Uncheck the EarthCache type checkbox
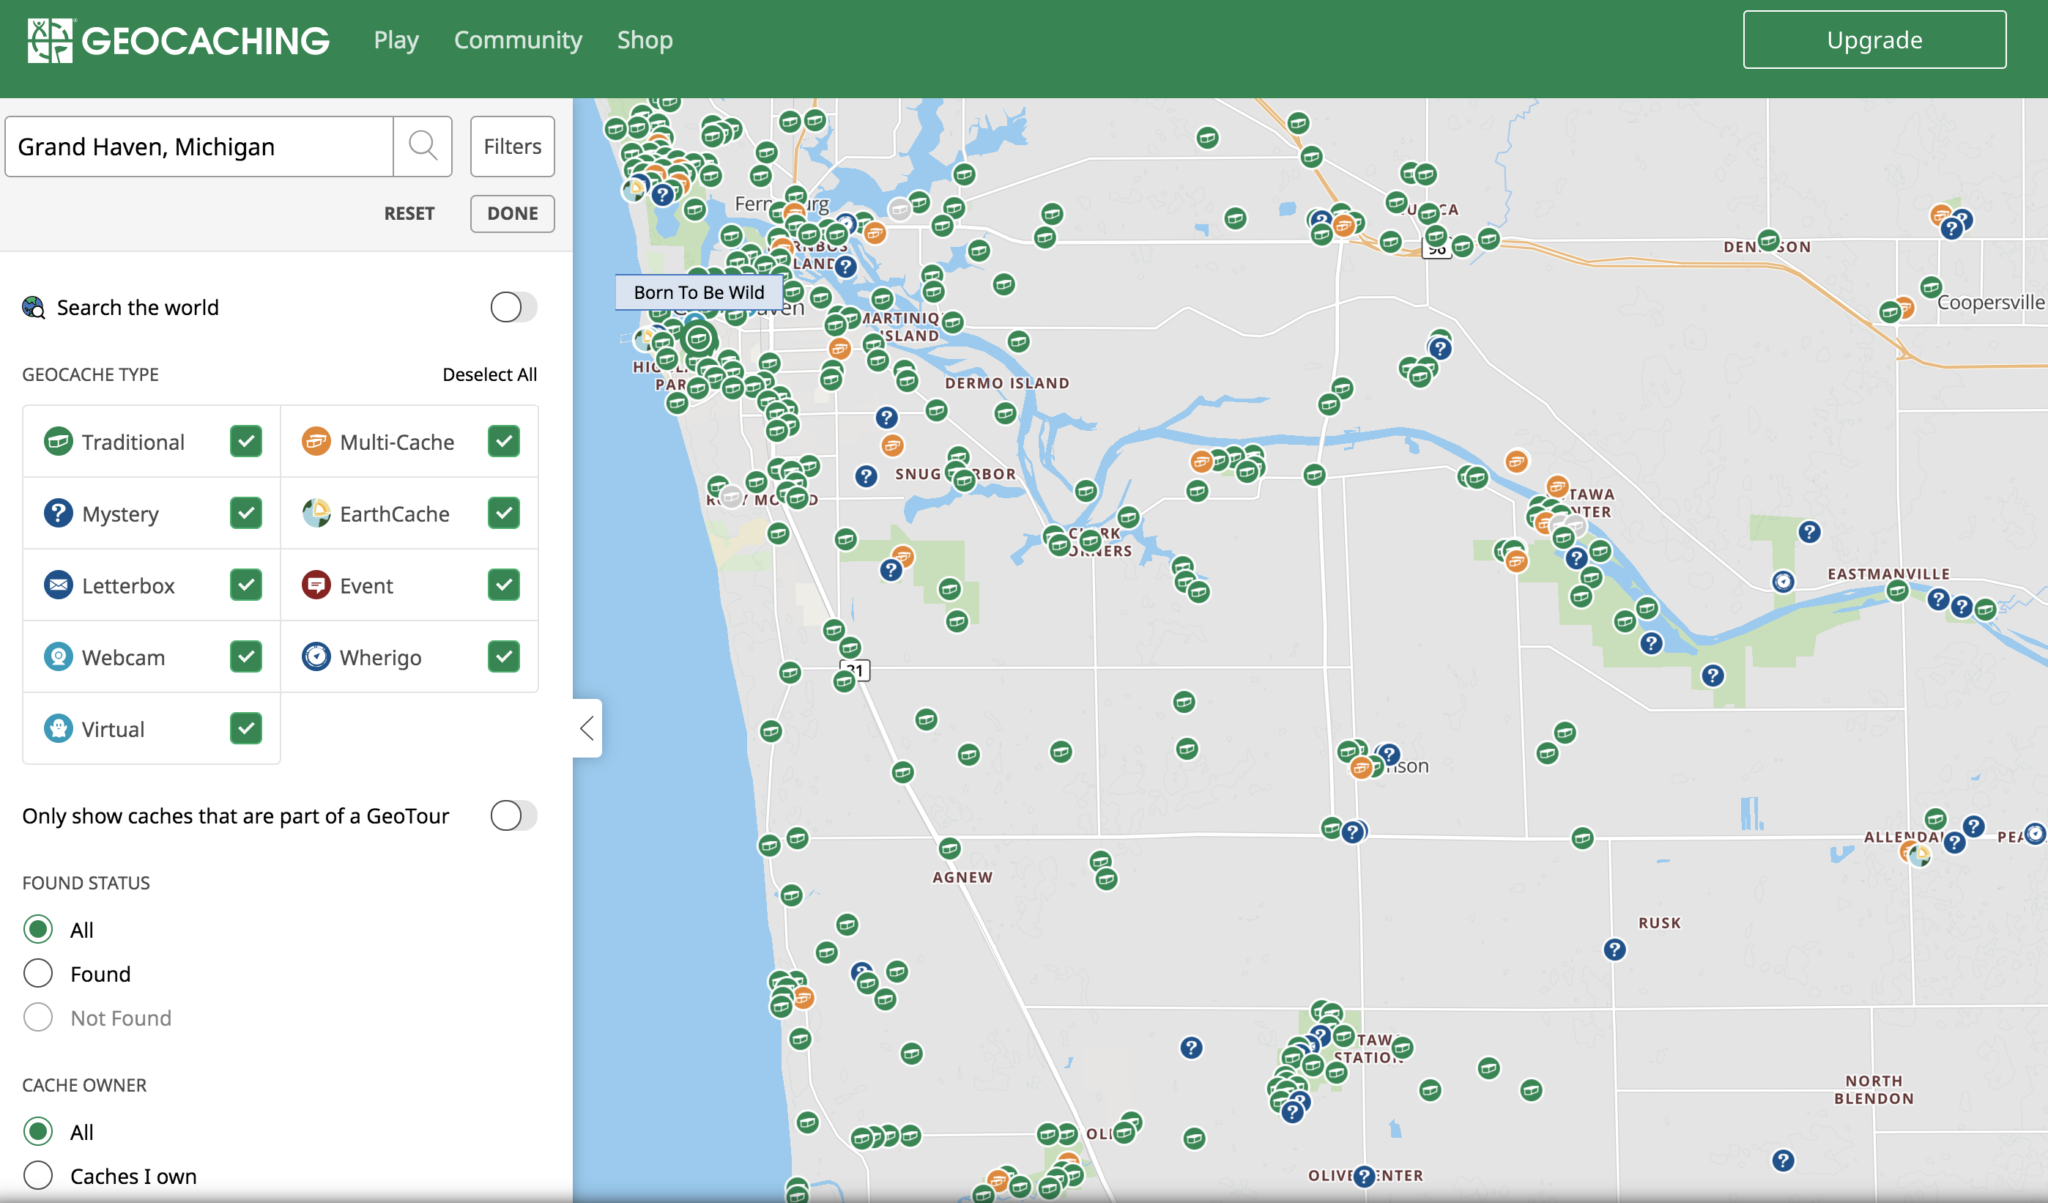The height and width of the screenshot is (1203, 2048). point(504,513)
